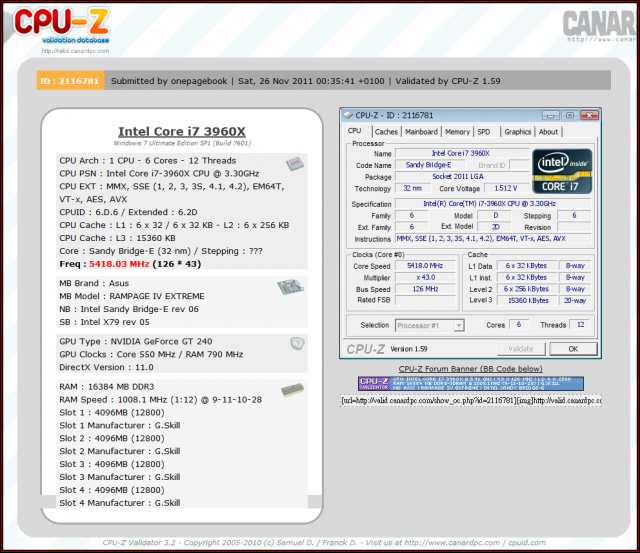Click the CPU chip icon beside CPU Arch
This screenshot has width=640, height=553.
[x=294, y=164]
